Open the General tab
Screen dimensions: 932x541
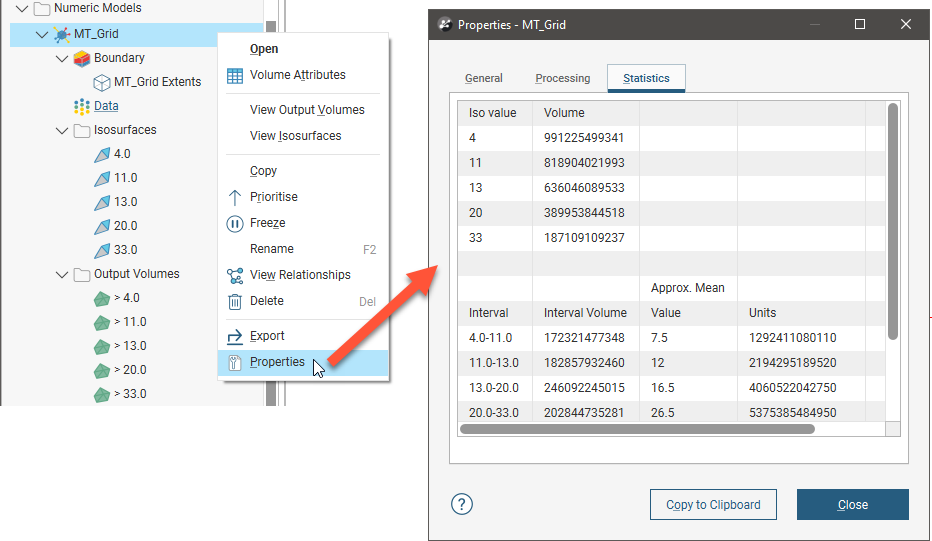(484, 78)
